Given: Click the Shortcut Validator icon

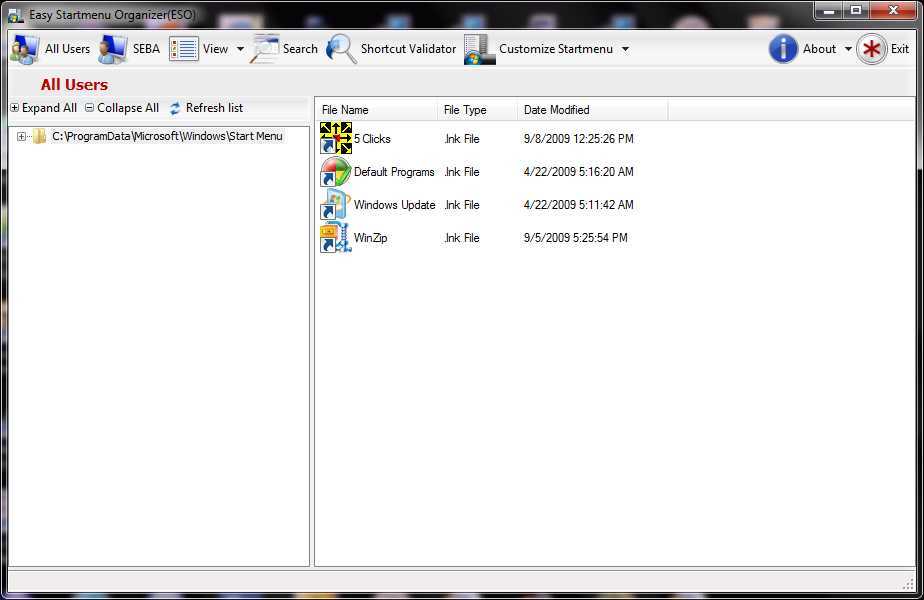Looking at the screenshot, I should (341, 49).
